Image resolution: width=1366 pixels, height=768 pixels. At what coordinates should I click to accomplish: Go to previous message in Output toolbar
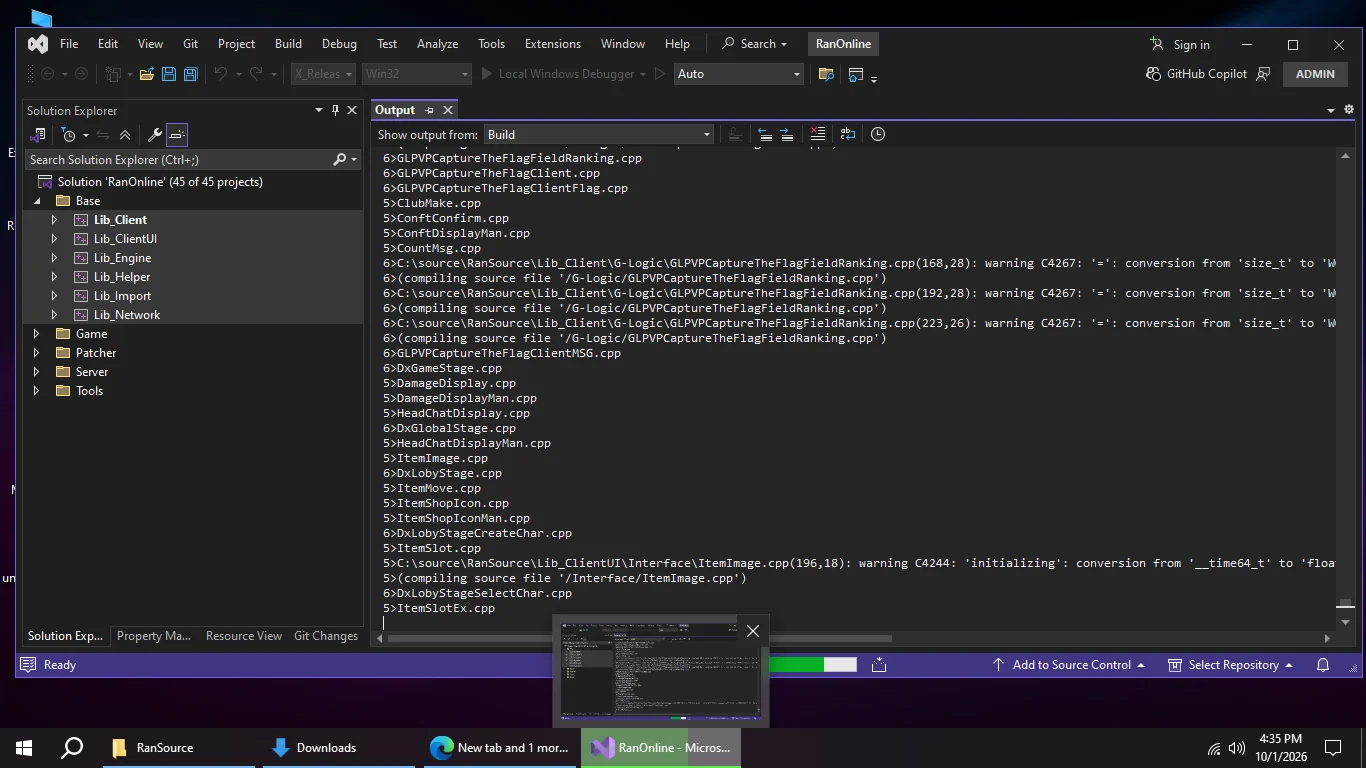pos(764,134)
